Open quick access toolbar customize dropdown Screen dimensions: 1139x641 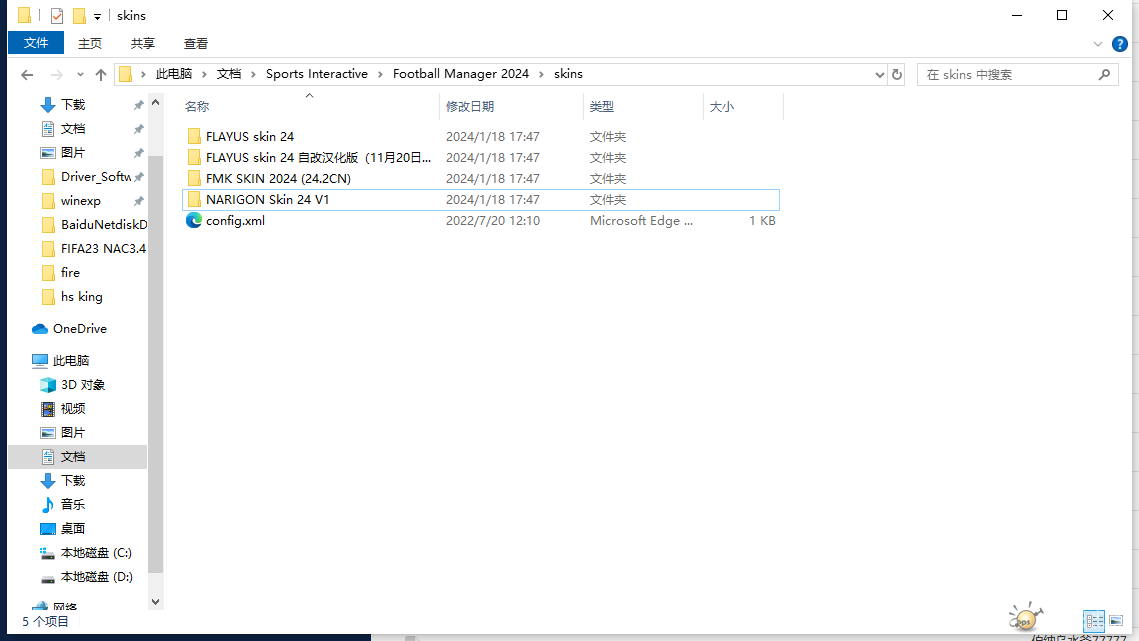97,16
